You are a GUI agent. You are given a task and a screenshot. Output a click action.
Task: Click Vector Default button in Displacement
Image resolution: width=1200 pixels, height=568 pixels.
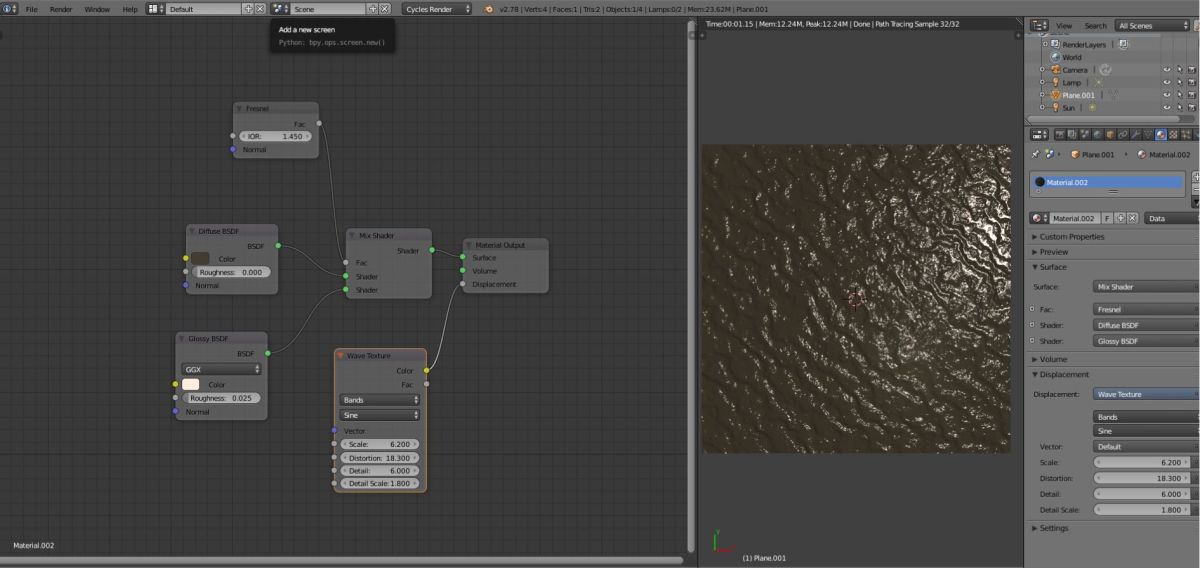coord(1146,447)
